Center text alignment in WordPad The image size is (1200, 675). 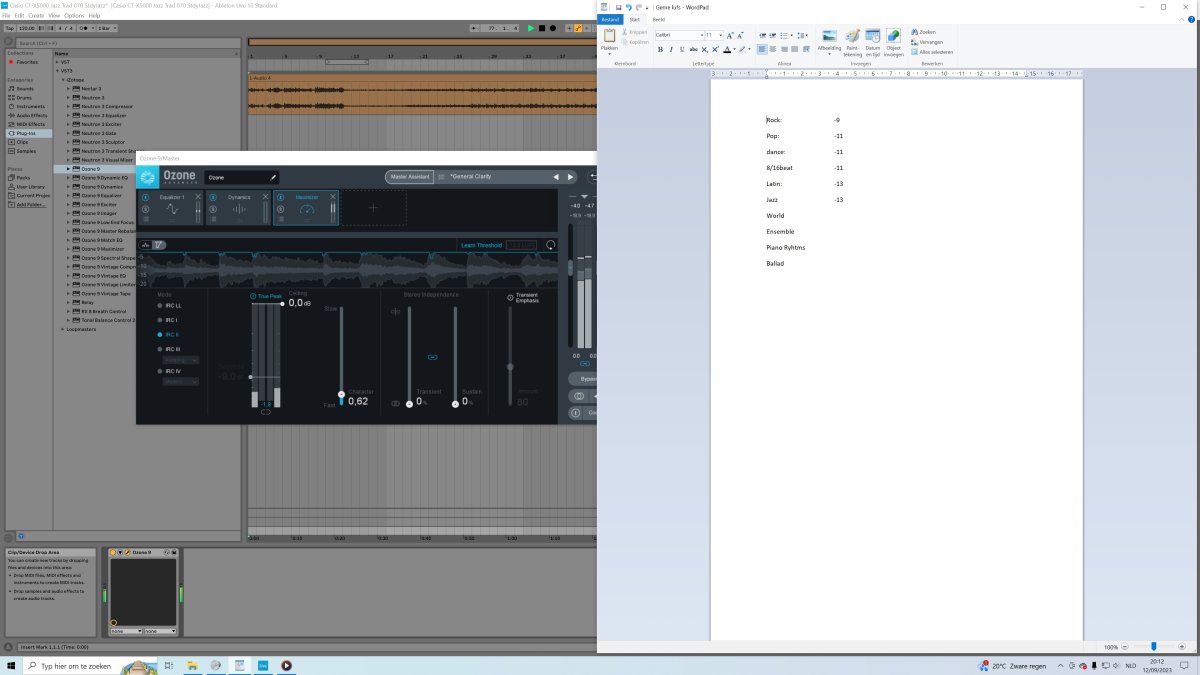coord(773,49)
